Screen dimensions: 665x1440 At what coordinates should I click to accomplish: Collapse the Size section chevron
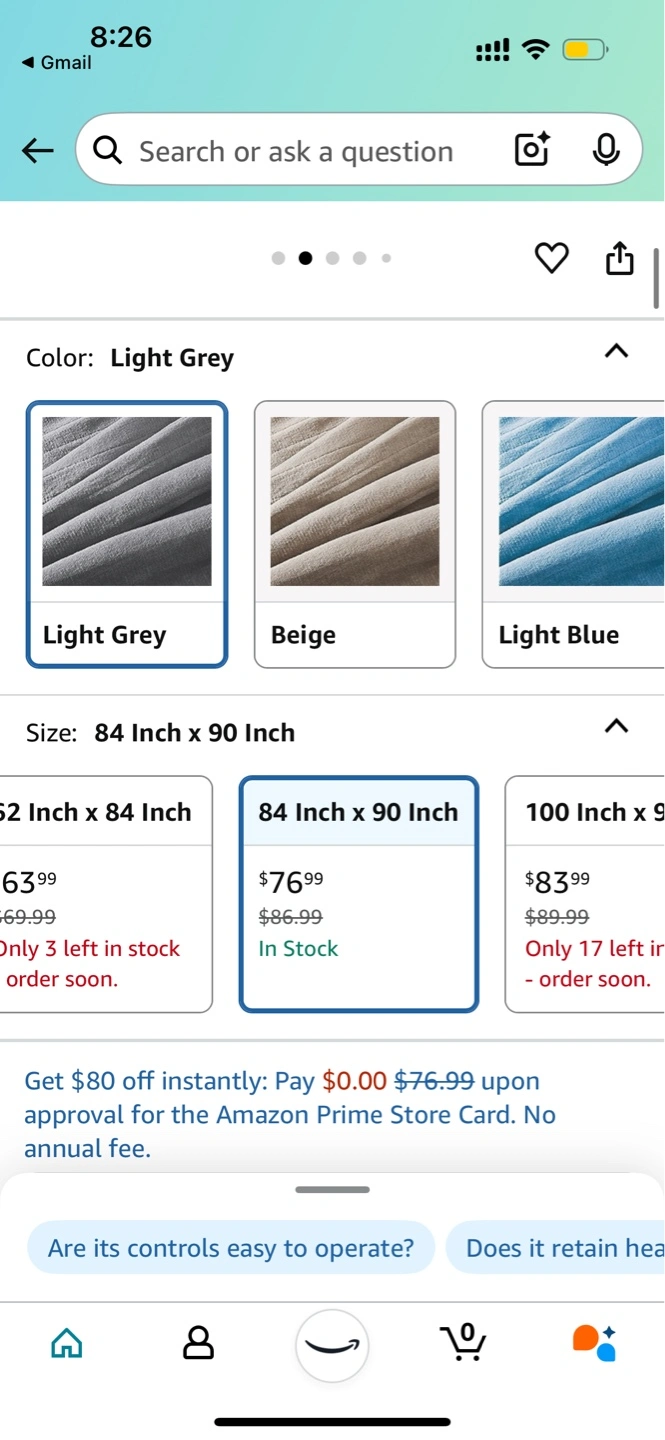(617, 726)
